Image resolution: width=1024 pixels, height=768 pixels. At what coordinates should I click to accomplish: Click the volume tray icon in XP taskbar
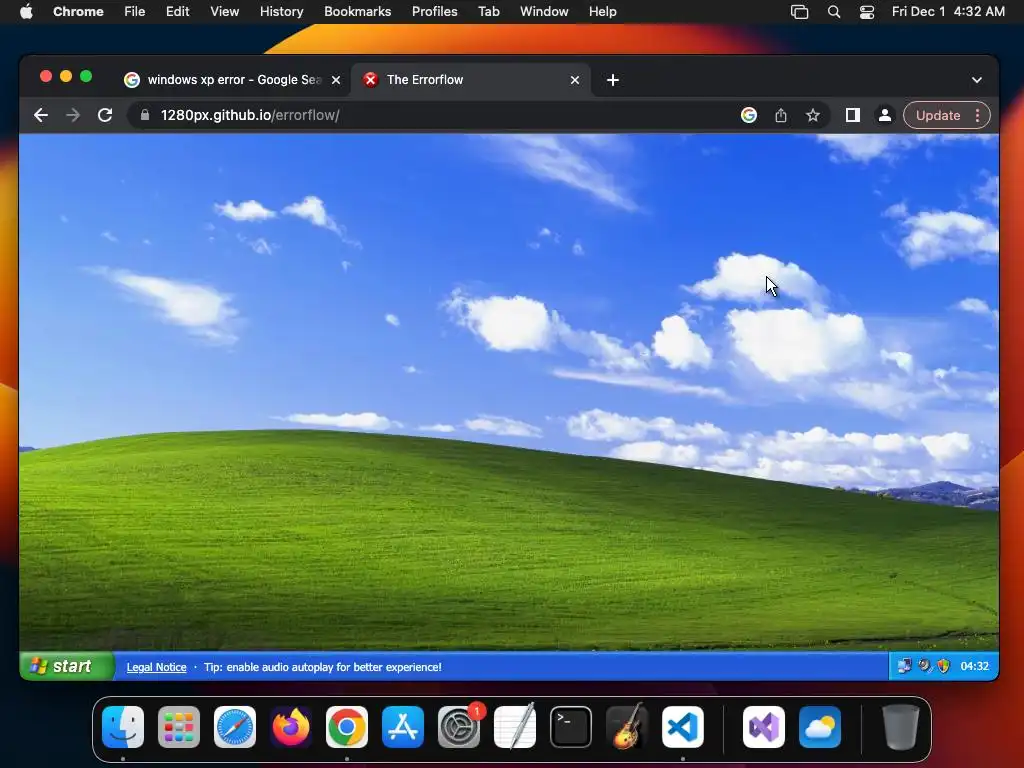point(924,666)
